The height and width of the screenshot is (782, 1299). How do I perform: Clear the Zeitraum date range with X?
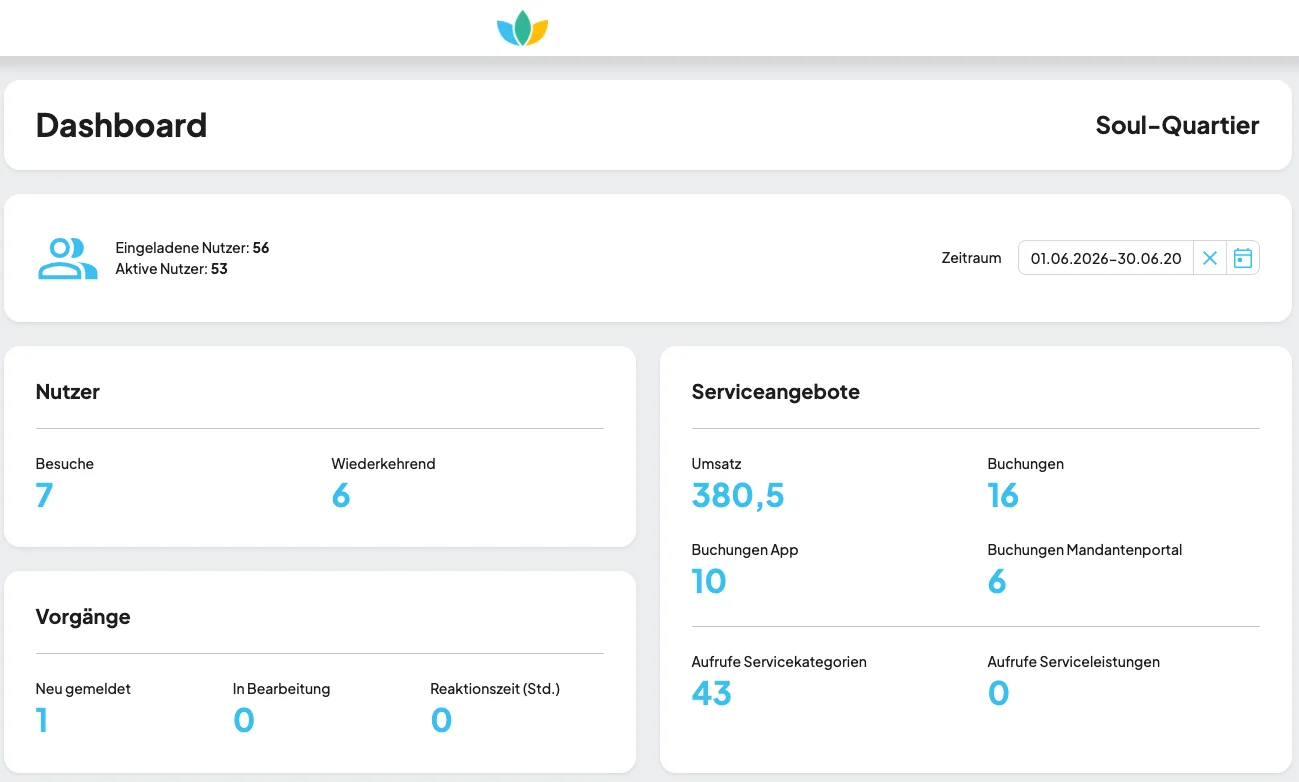(x=1210, y=258)
